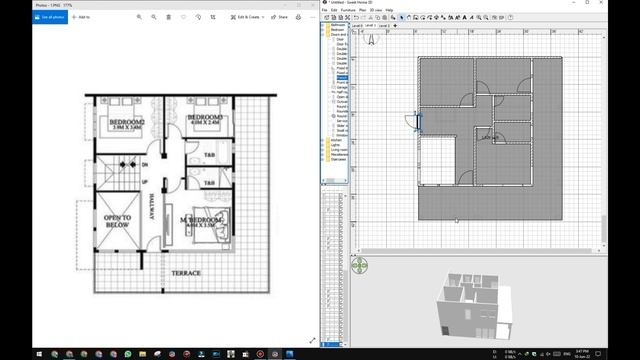Open the Edit menu in Sweet Home 3D
Image resolution: width=640 pixels, height=360 pixels.
point(334,10)
